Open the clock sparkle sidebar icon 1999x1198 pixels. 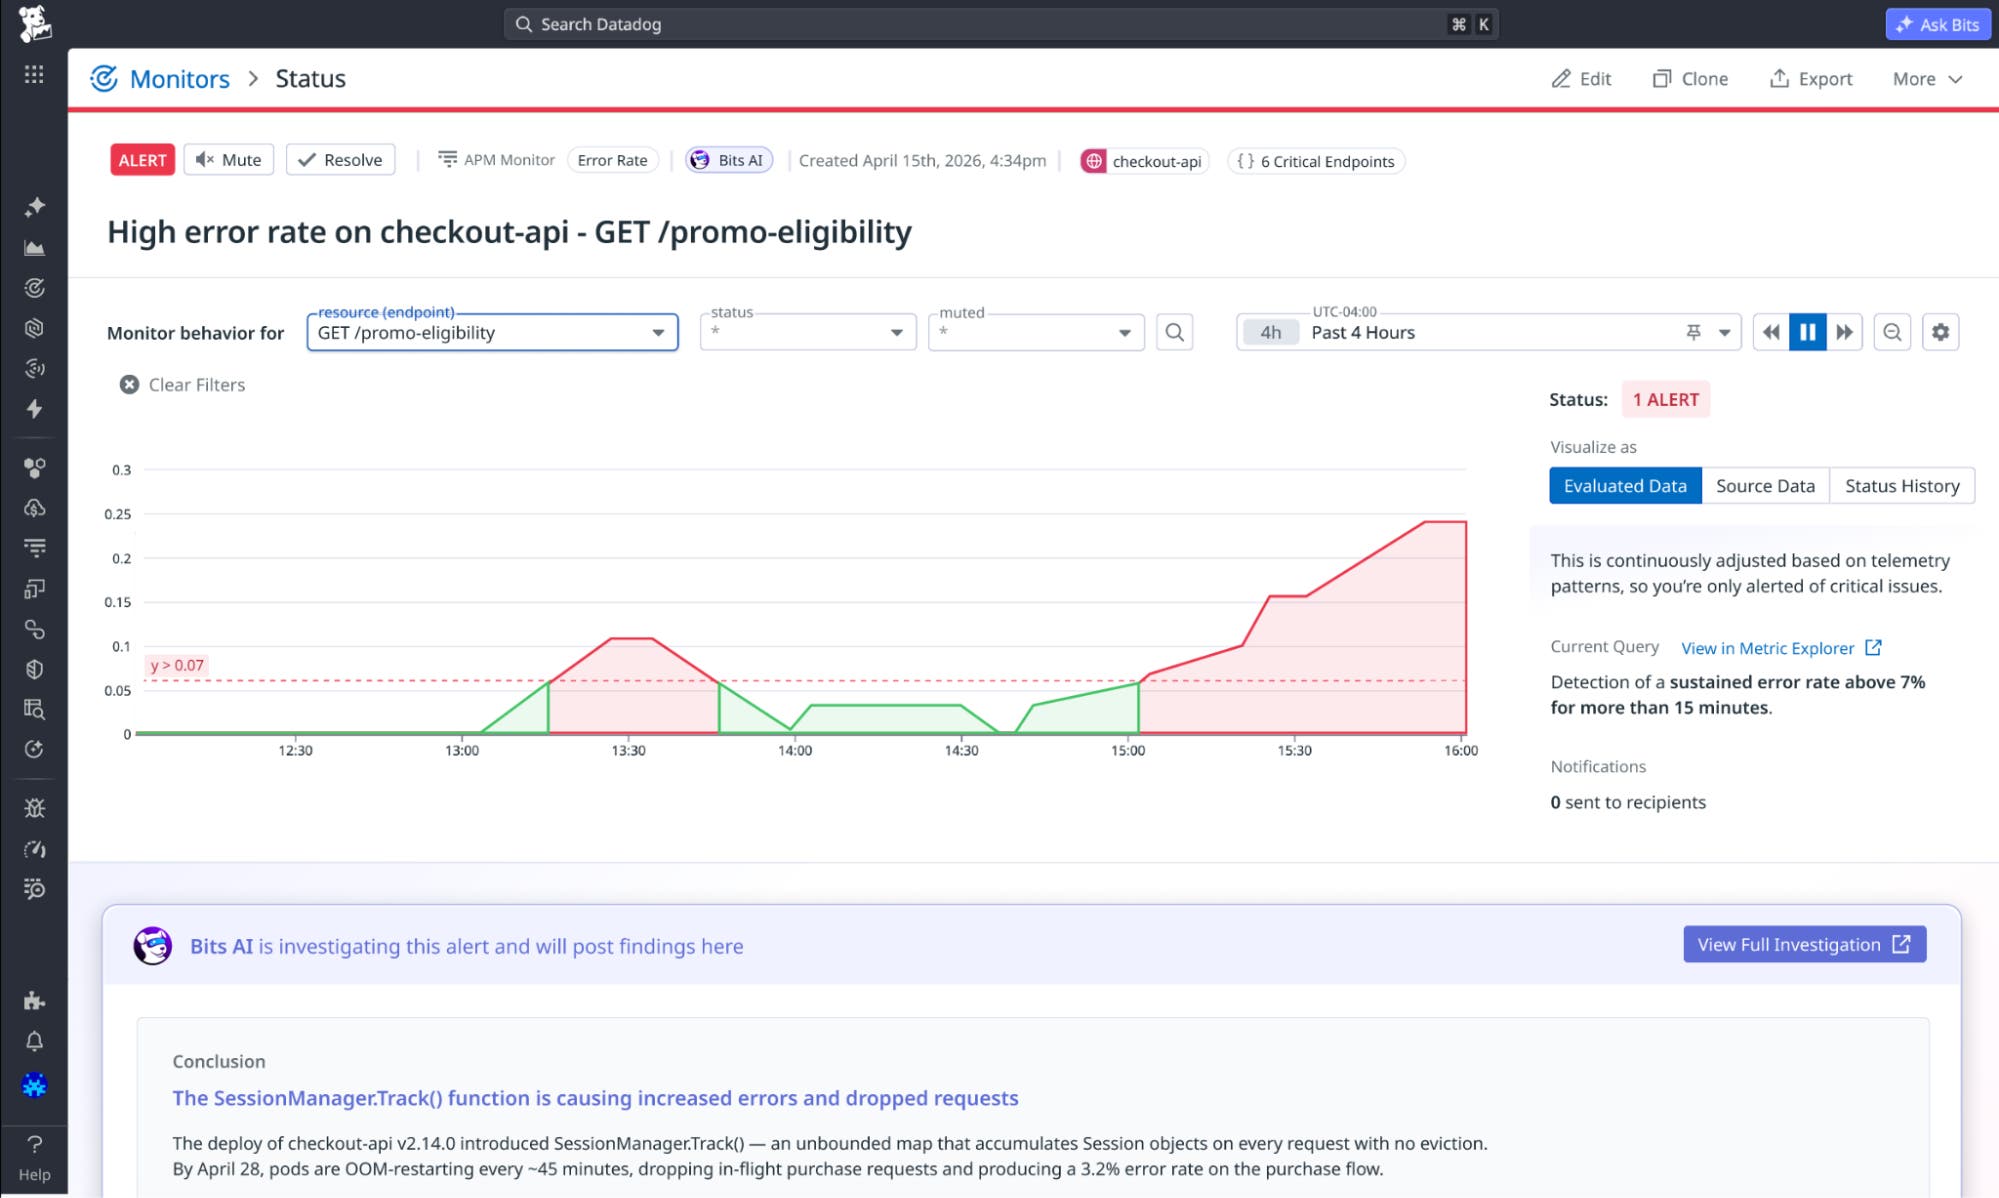point(34,749)
